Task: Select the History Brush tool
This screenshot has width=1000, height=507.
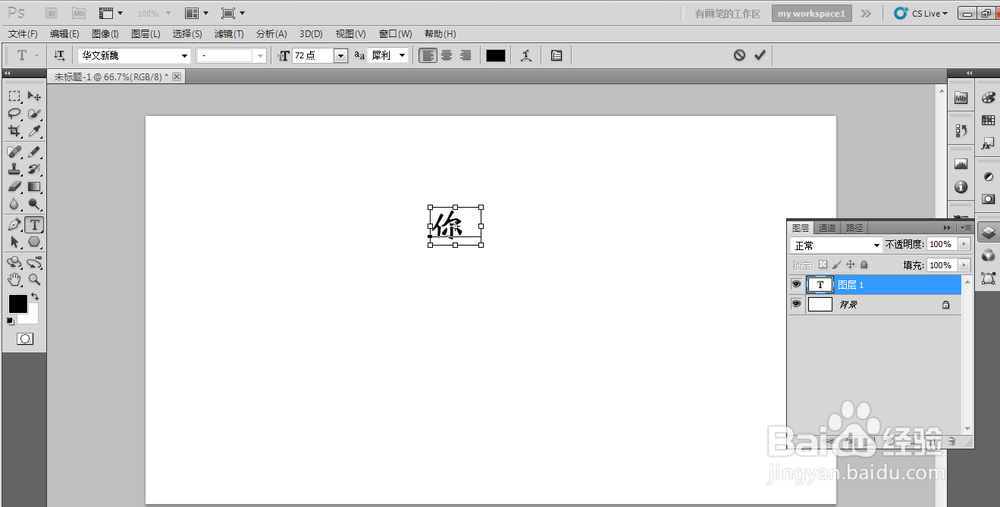Action: point(34,170)
